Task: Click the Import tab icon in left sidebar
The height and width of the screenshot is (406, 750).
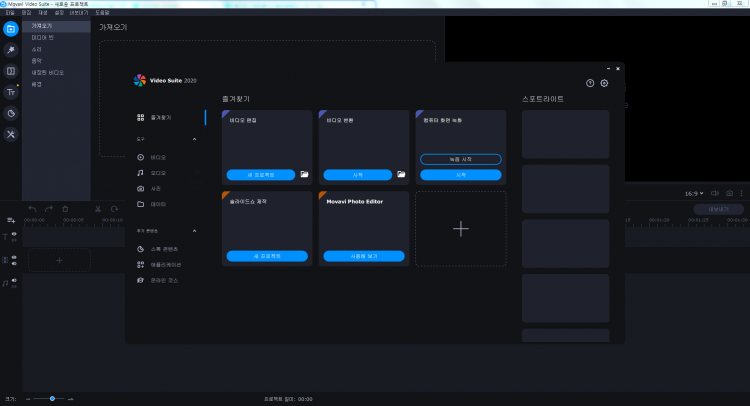Action: tap(11, 29)
